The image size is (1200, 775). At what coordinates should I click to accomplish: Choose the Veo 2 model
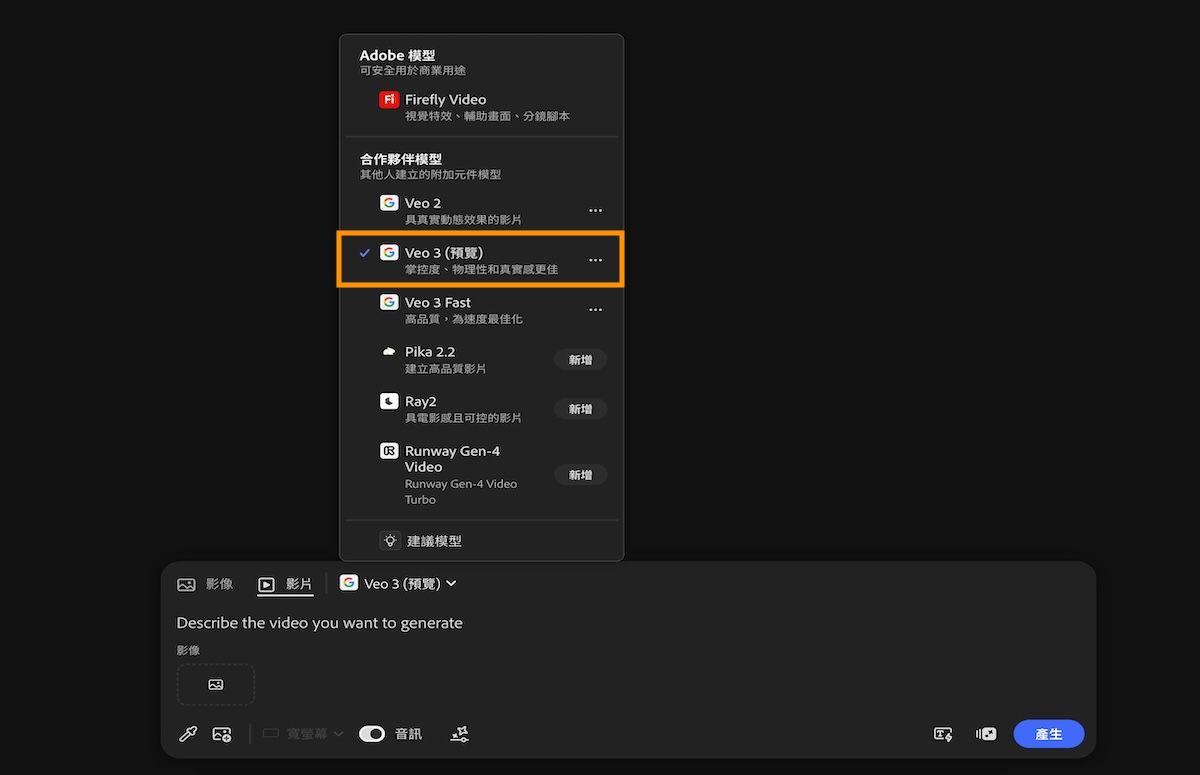(x=481, y=210)
